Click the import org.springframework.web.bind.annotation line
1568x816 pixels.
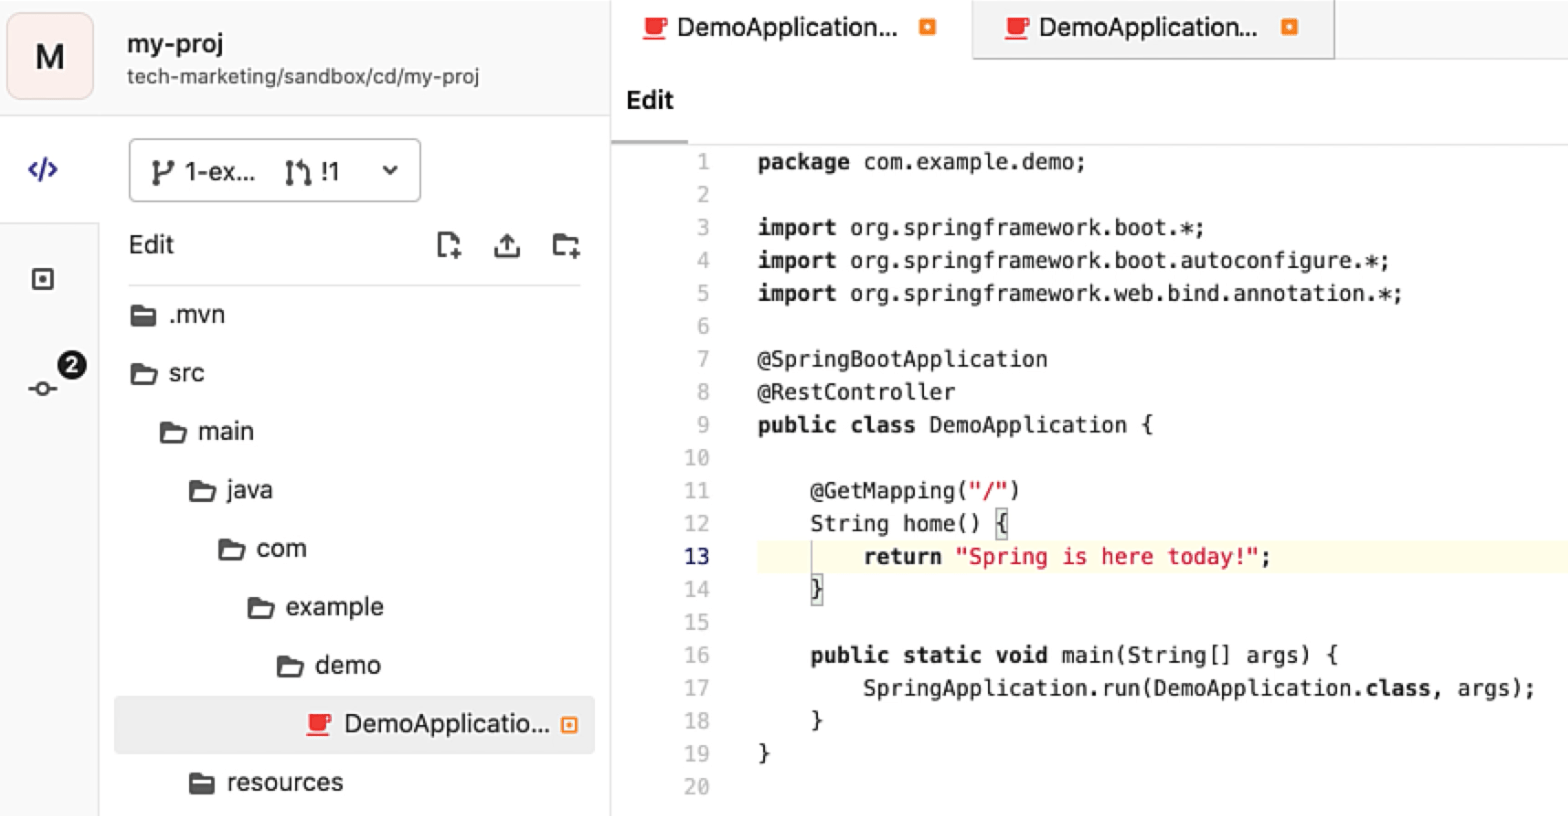(1080, 294)
